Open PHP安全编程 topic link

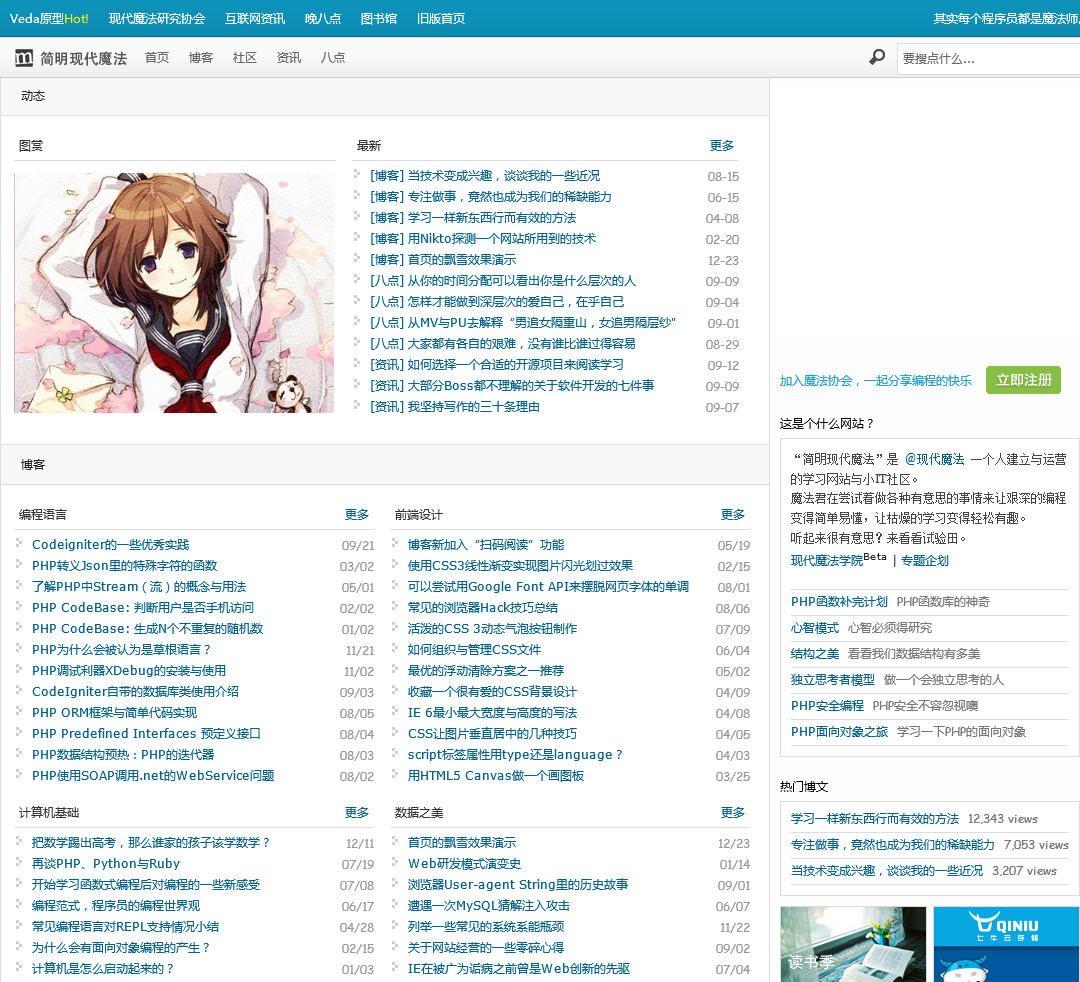click(827, 706)
